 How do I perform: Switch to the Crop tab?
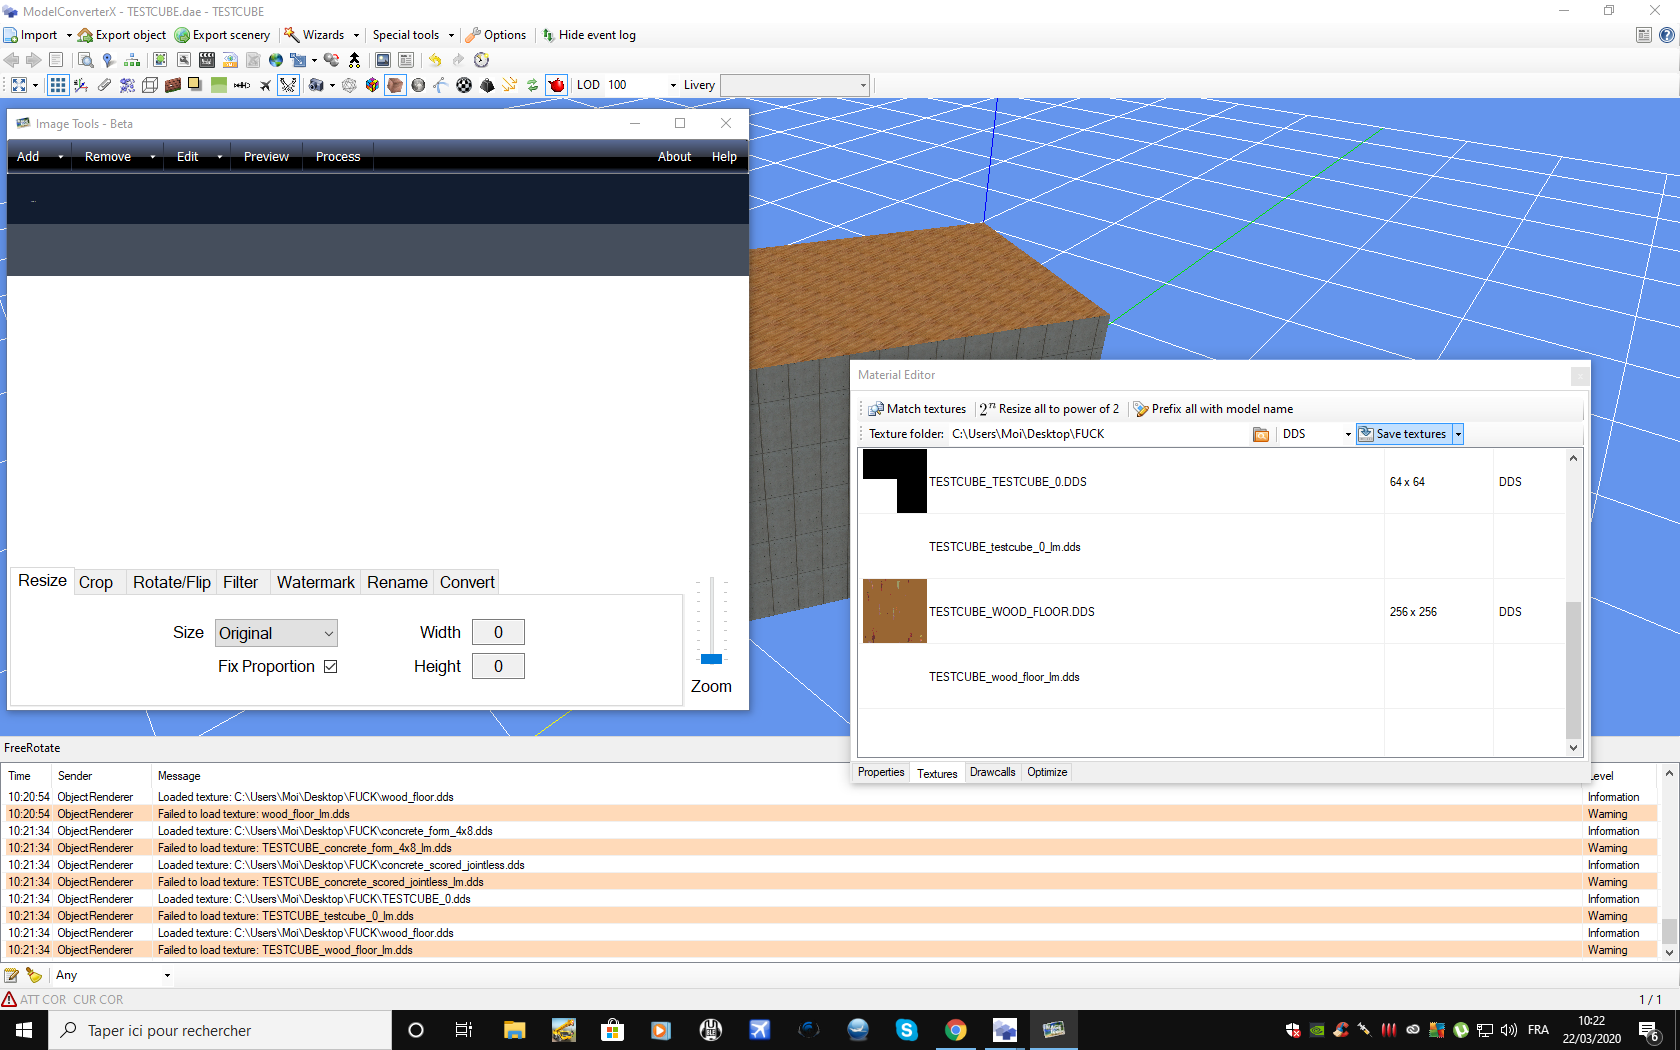point(96,583)
